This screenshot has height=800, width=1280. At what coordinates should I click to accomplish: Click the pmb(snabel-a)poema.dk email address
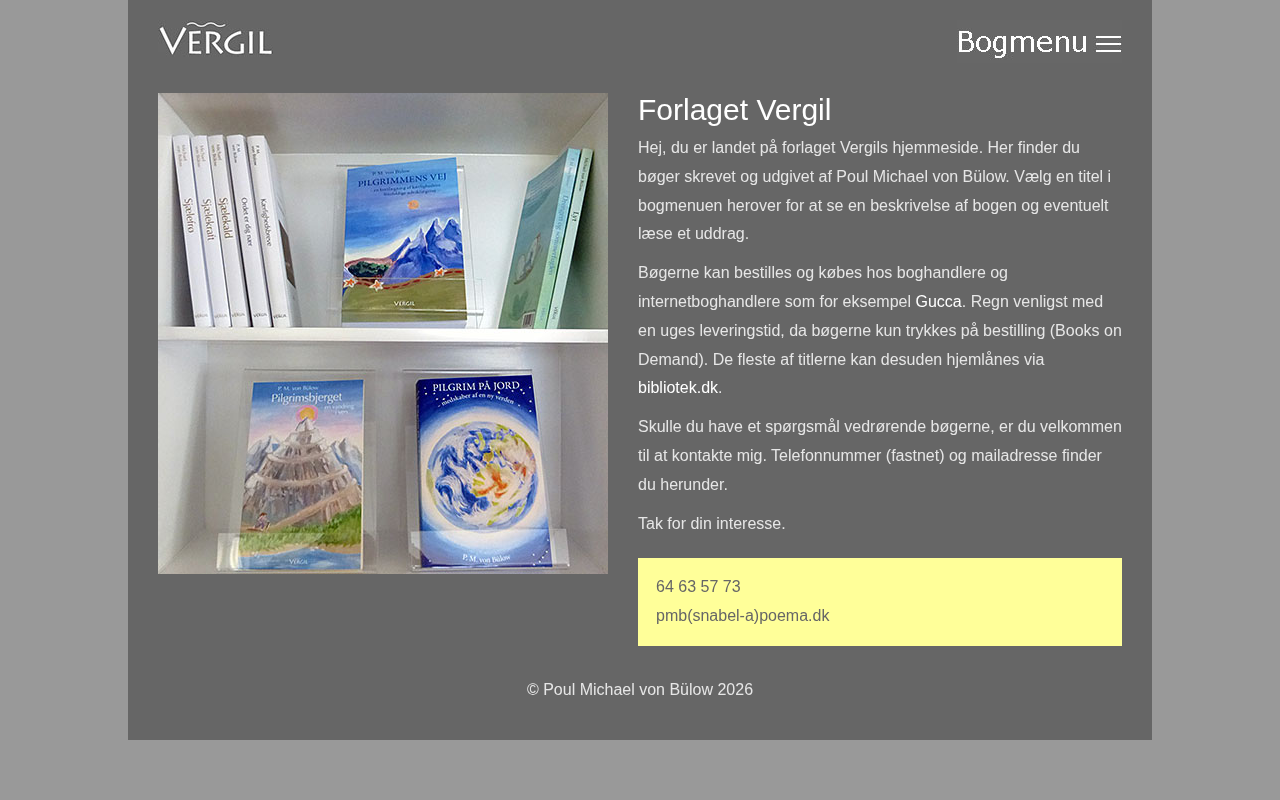tap(743, 616)
